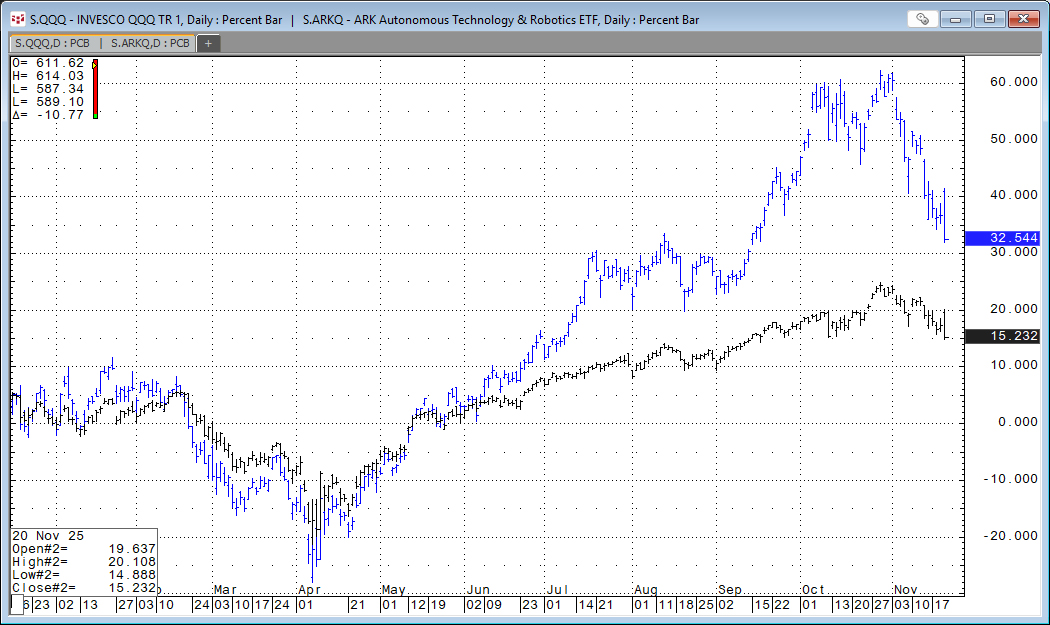Select the S.ARKQ,D : PCB tab label
The image size is (1050, 625).
[x=150, y=43]
